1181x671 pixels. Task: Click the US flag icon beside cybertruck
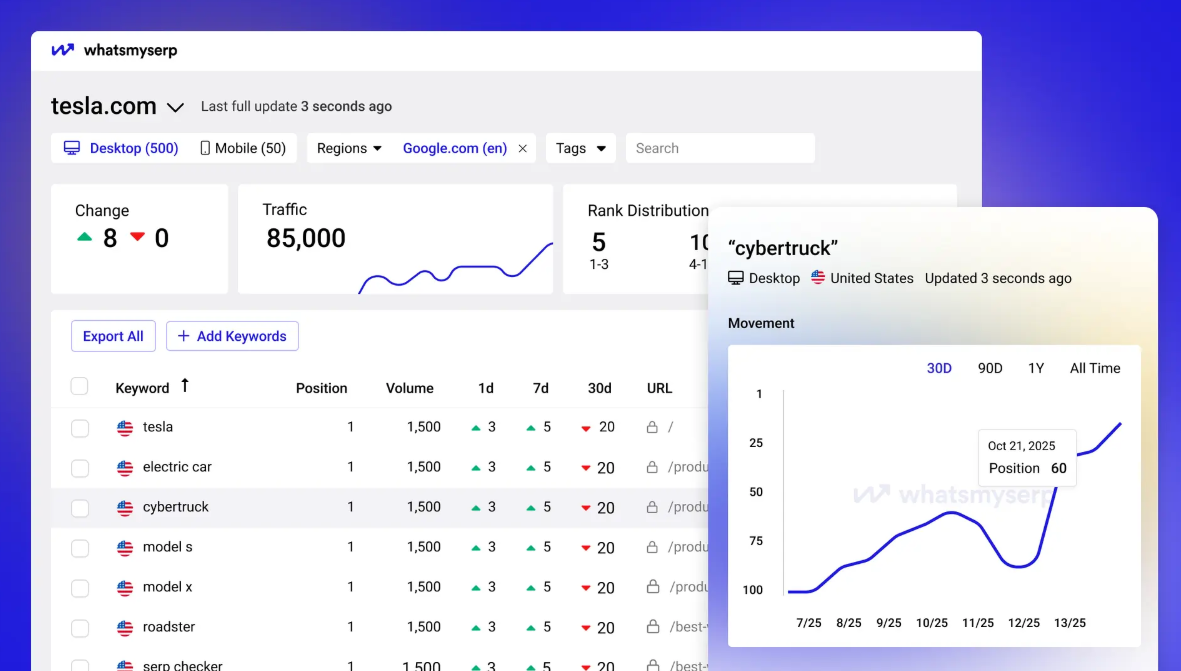(x=125, y=508)
